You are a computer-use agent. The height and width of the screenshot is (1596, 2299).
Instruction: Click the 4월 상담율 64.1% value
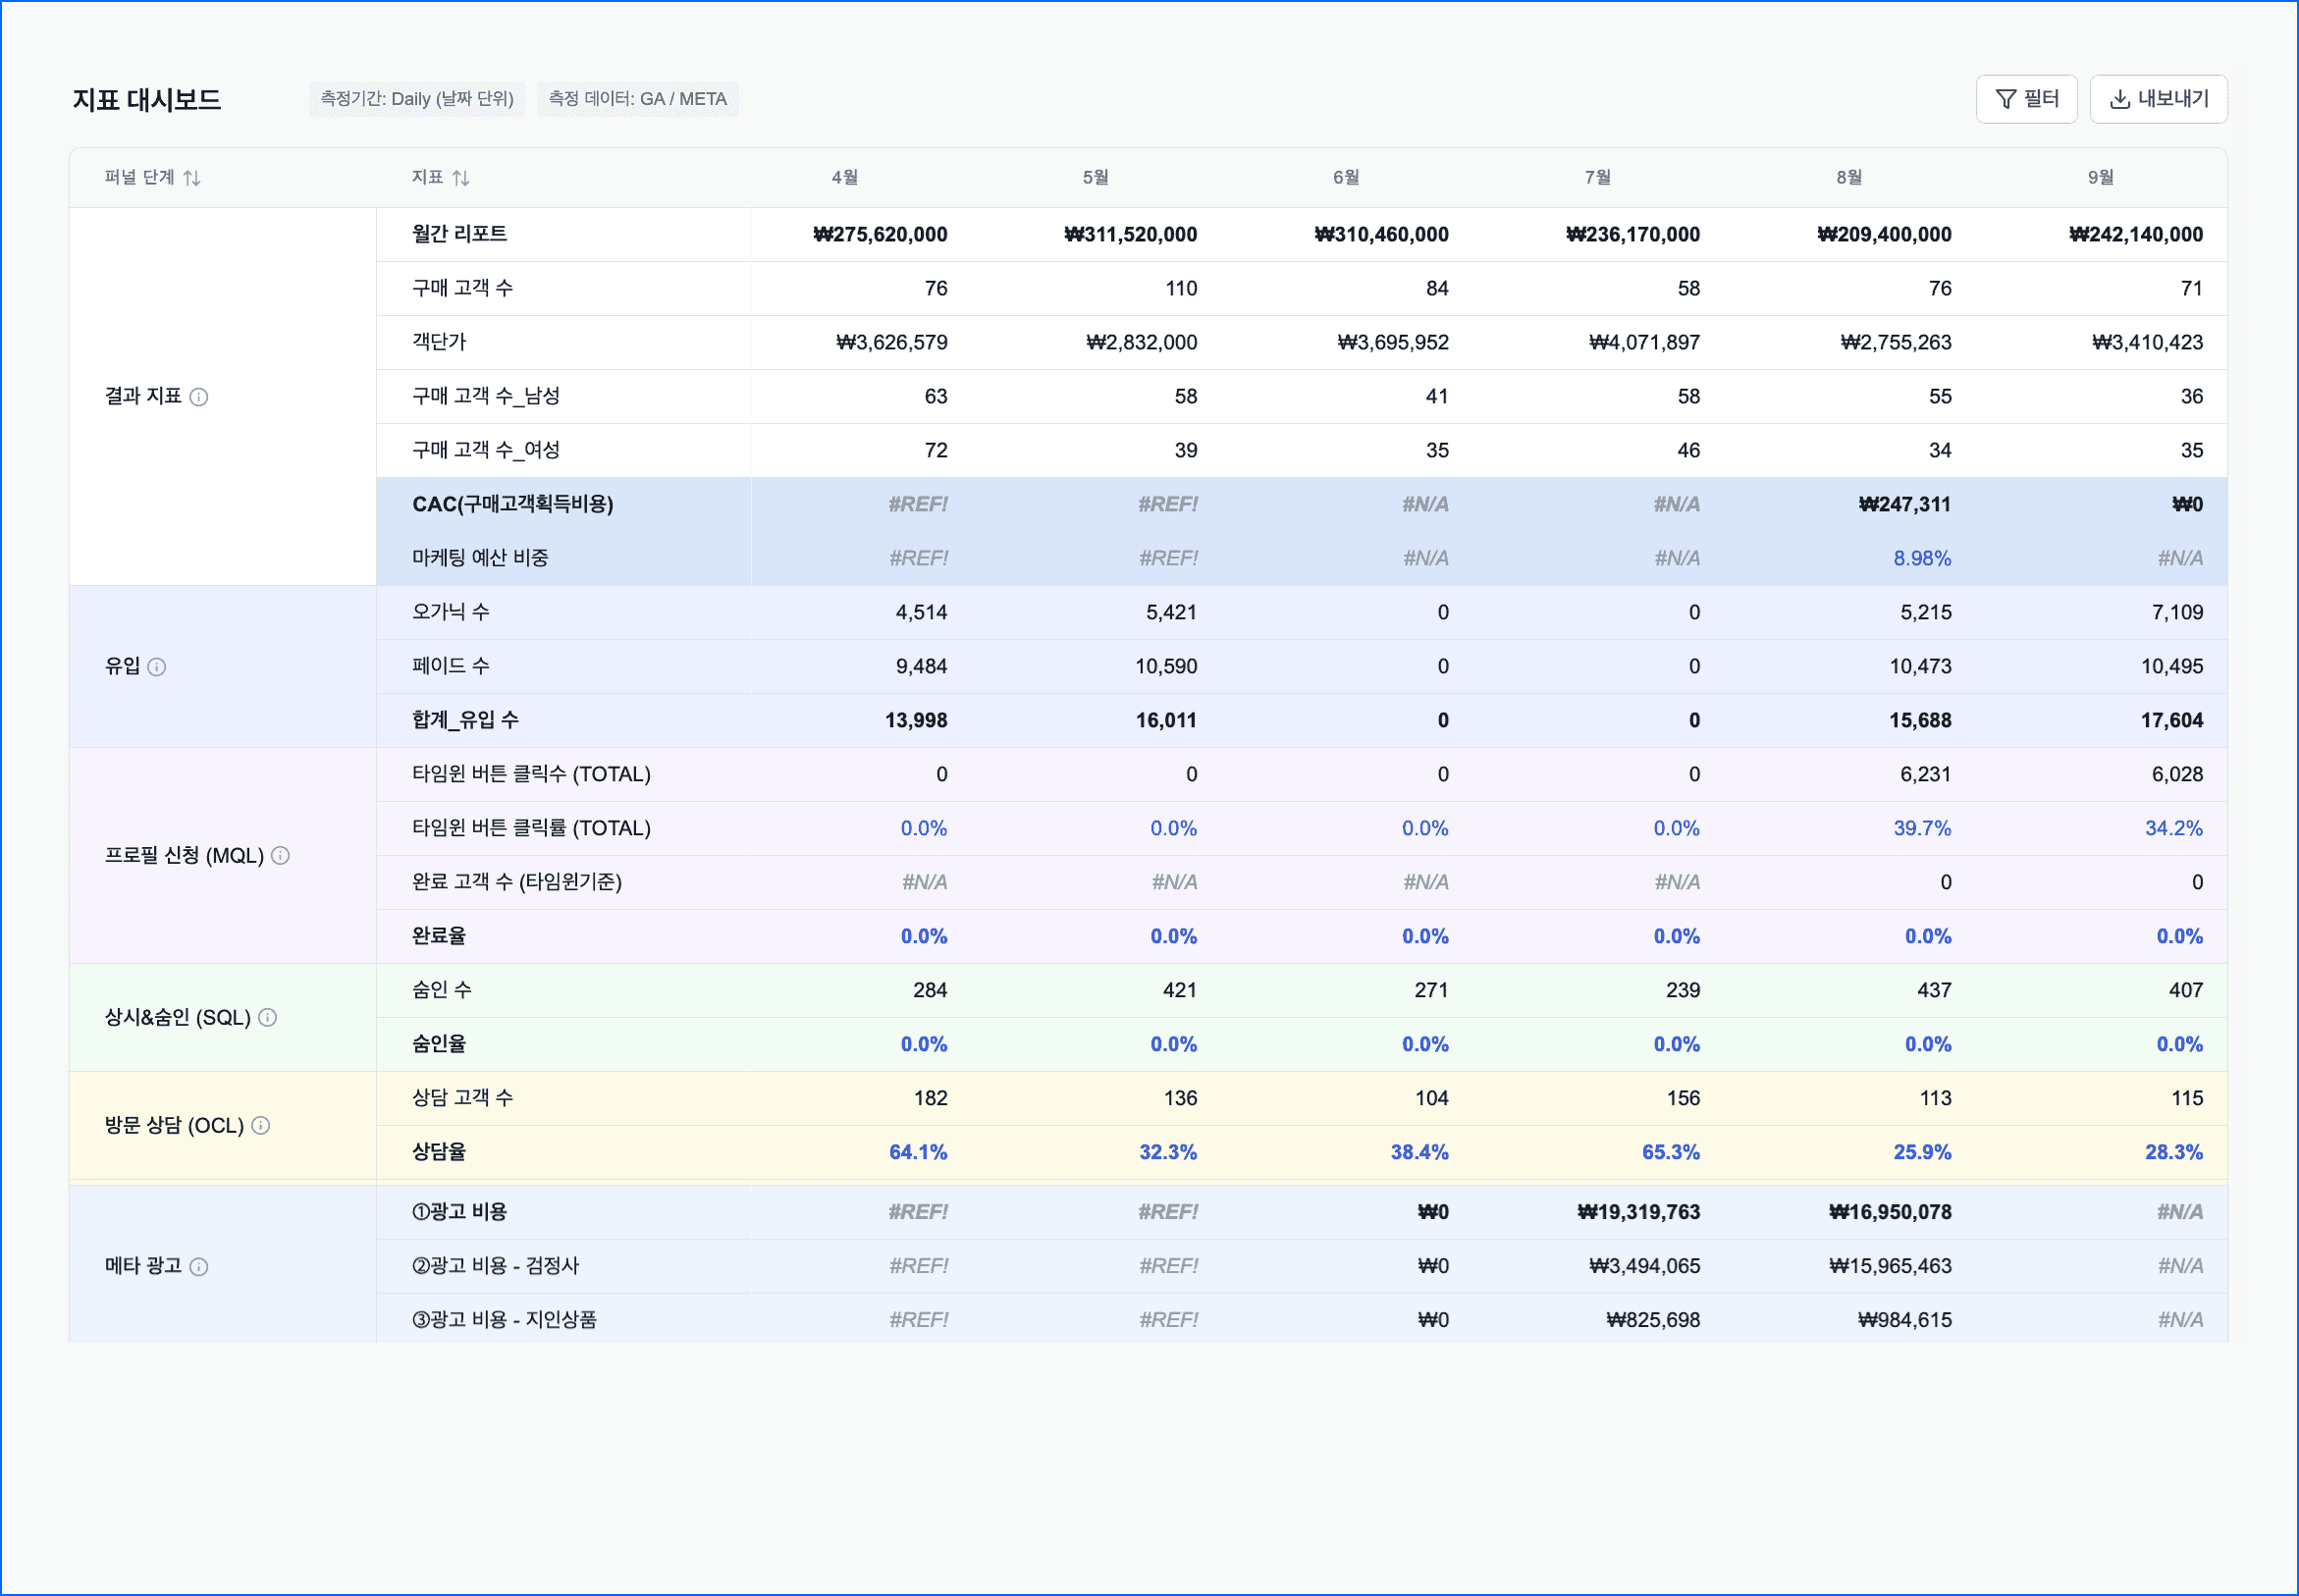pyautogui.click(x=917, y=1152)
